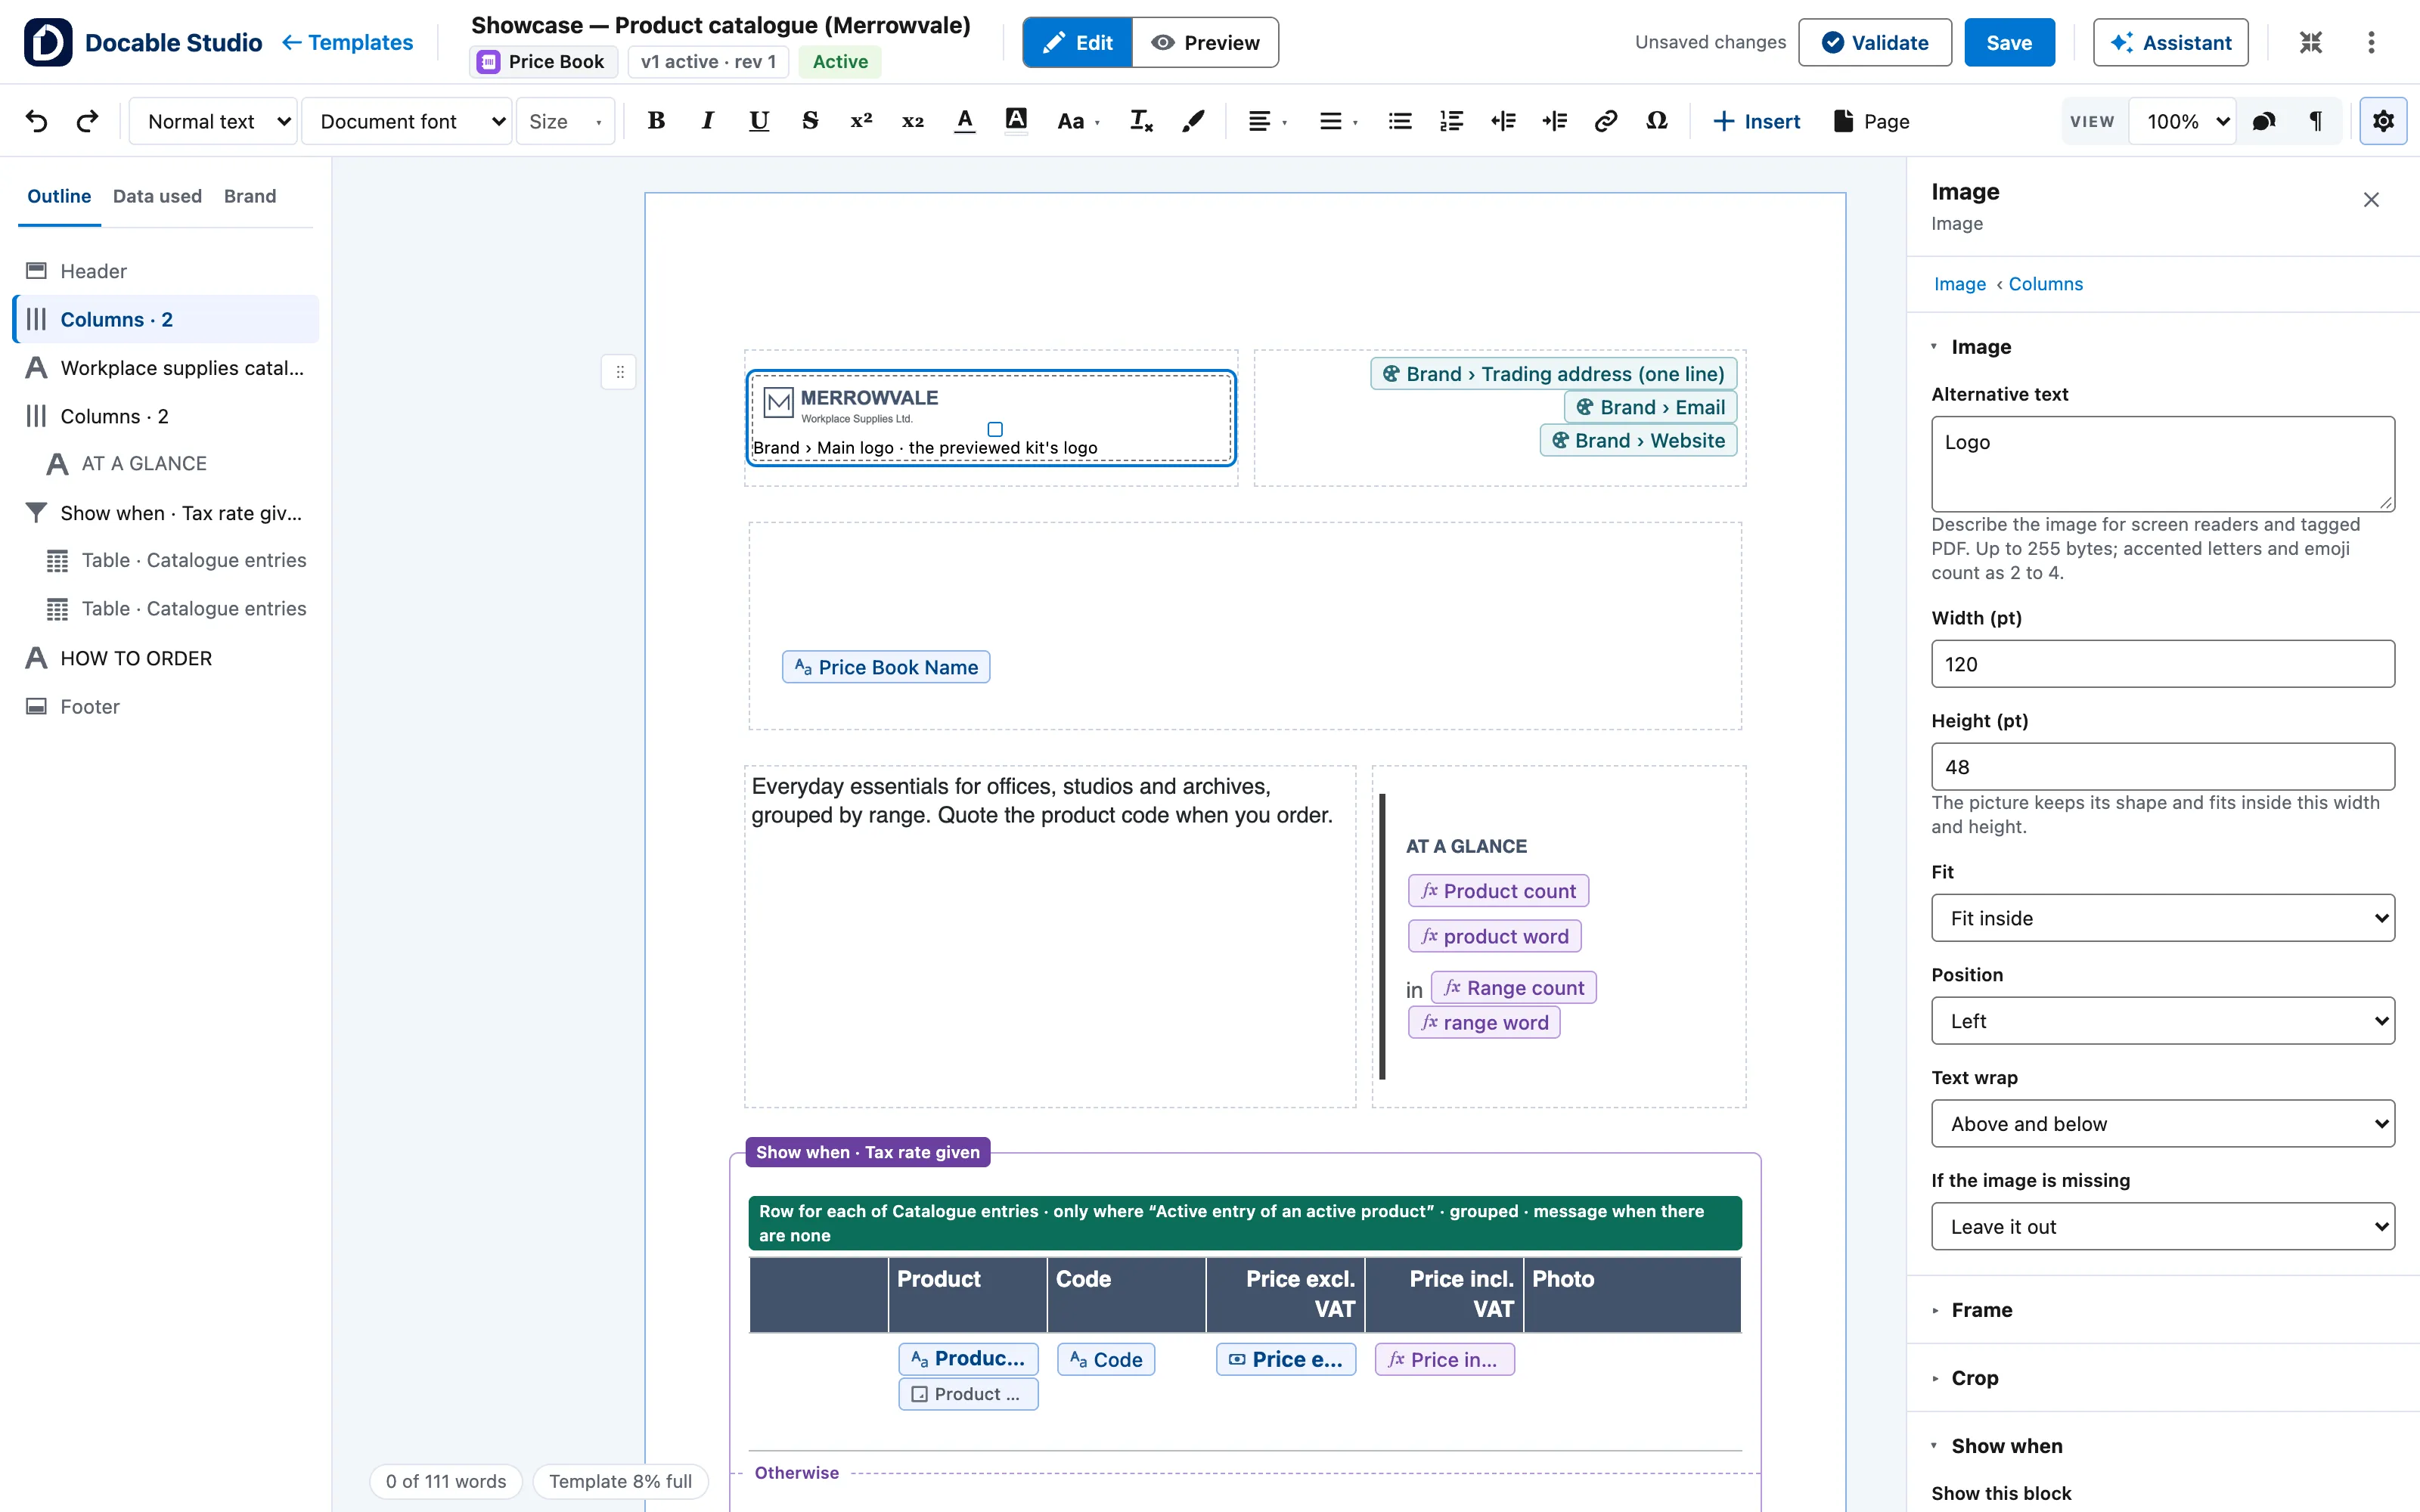
Task: Go back to Templates
Action: pos(347,42)
